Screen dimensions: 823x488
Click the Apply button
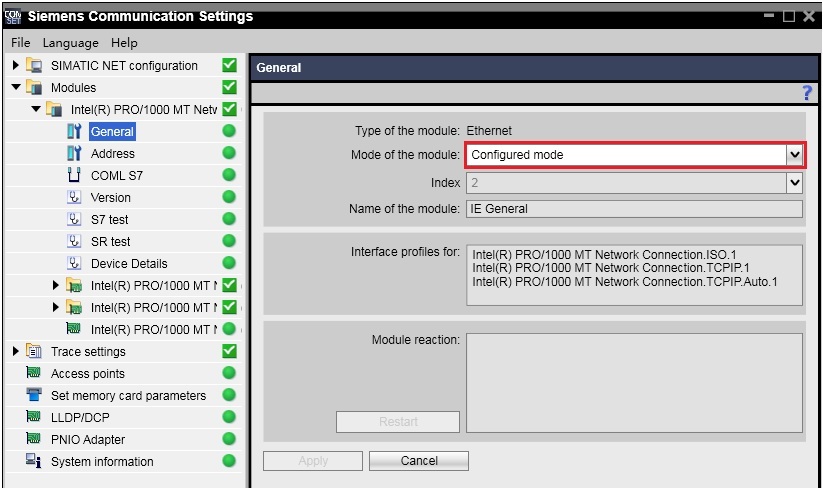pos(313,461)
